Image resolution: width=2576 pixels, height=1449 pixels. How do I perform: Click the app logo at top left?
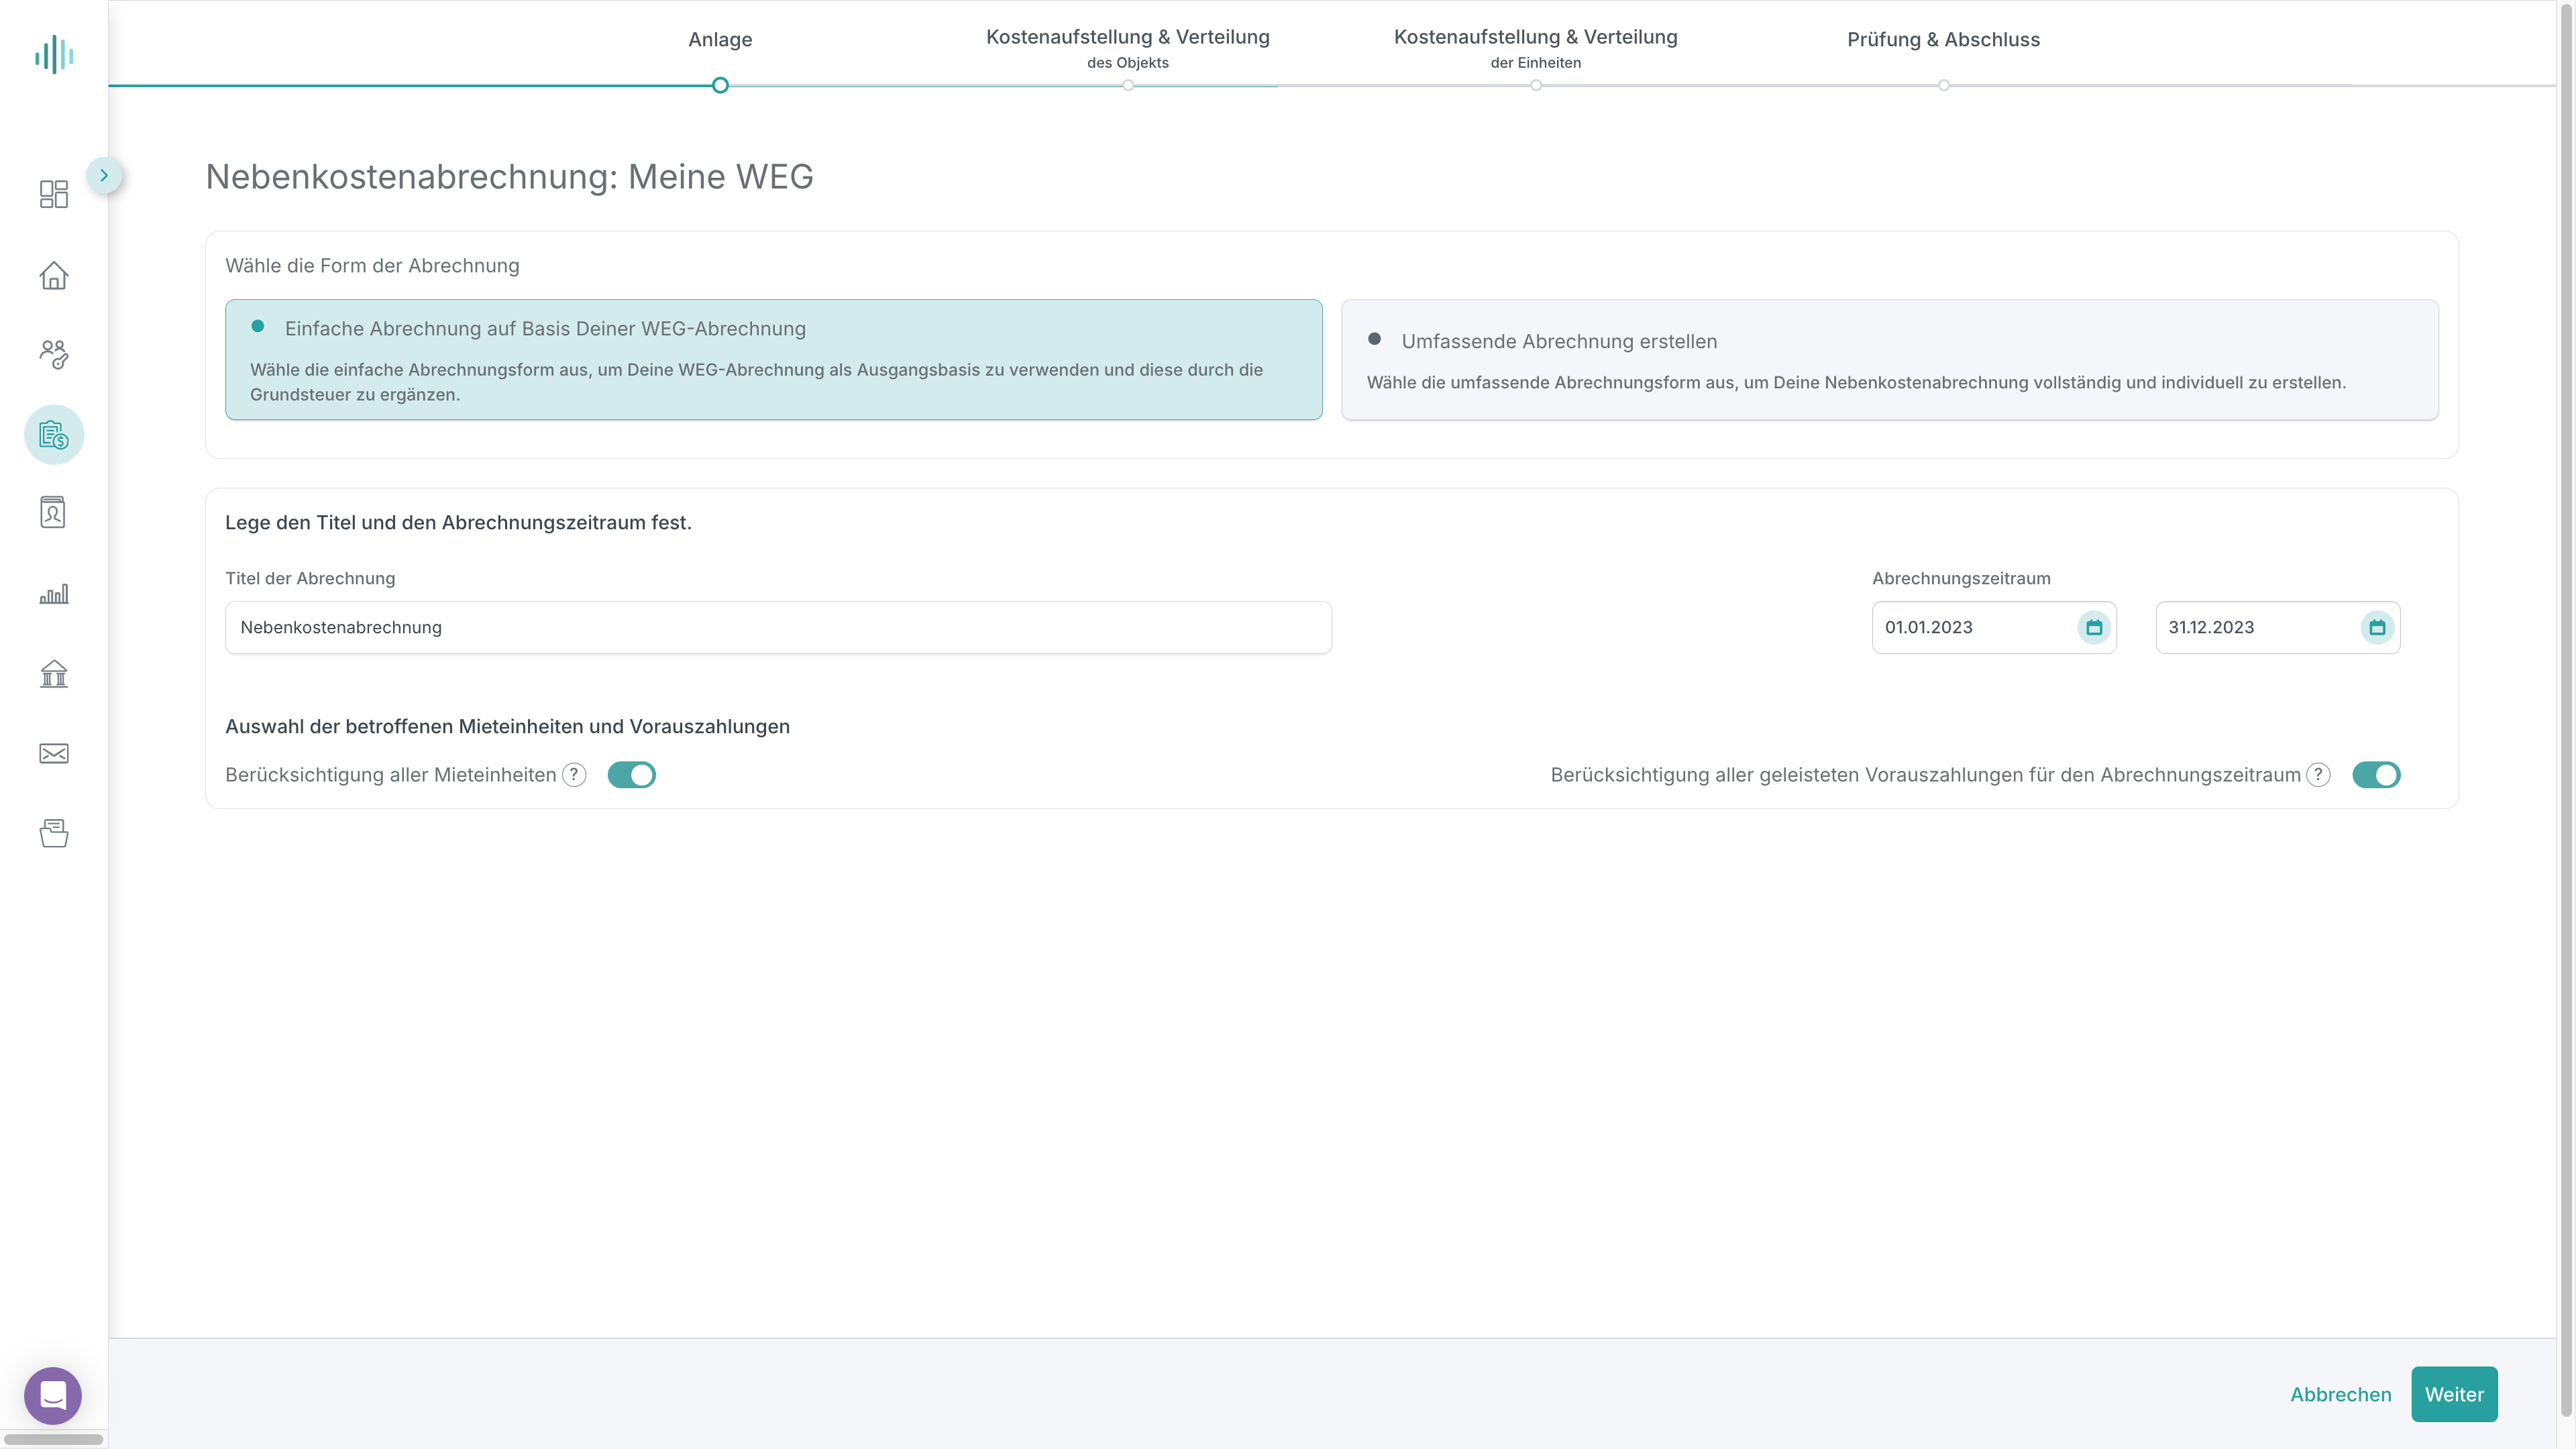54,55
